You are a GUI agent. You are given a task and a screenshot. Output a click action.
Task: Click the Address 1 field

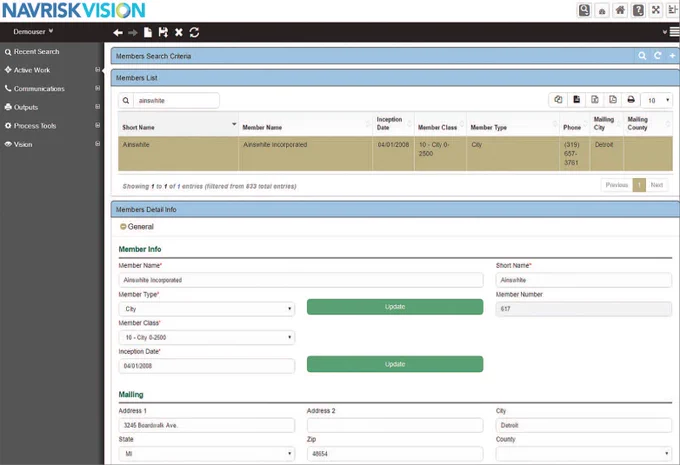(x=206, y=425)
